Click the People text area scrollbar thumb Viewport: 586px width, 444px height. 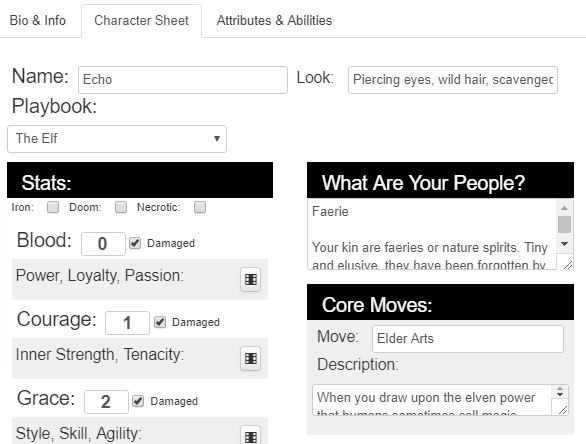(564, 224)
